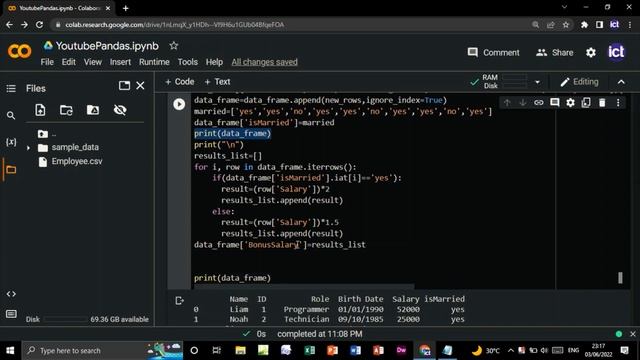The height and width of the screenshot is (360, 640).
Task: Open Excel from the taskbar
Action: (x=309, y=350)
